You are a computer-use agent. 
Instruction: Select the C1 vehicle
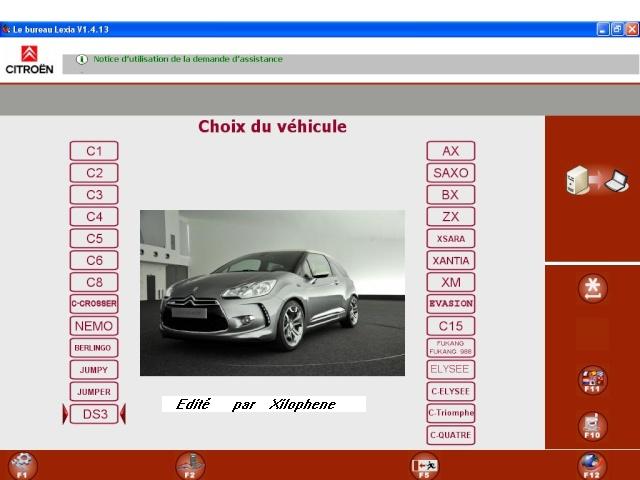coord(94,151)
